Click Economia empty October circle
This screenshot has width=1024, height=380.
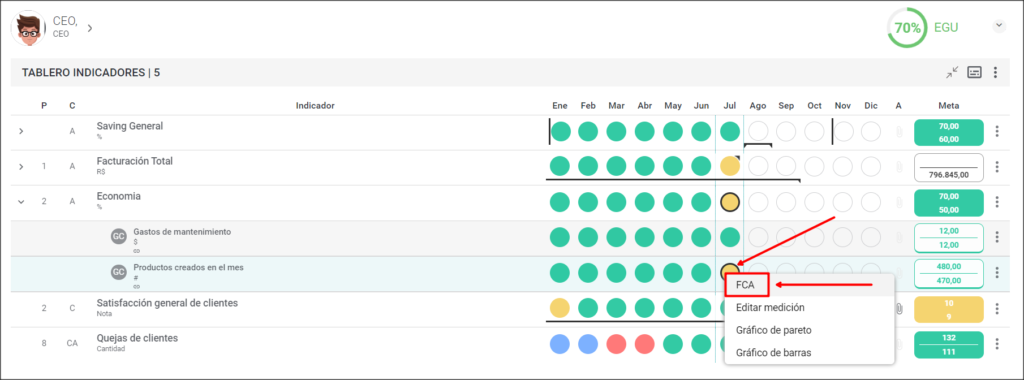pyautogui.click(x=814, y=202)
